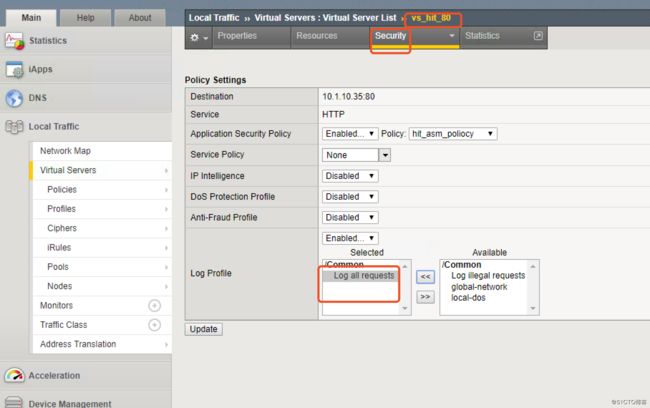Expand the Policies submenu arrow
This screenshot has height=408, width=650.
(x=166, y=190)
